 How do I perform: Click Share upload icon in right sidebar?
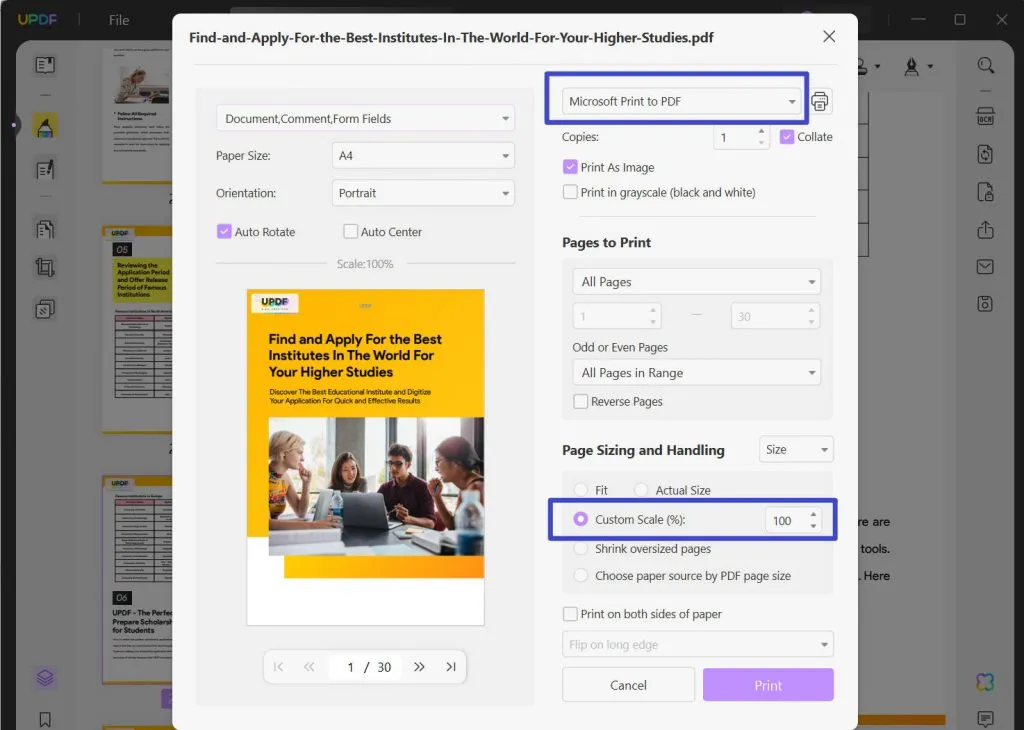coord(985,229)
